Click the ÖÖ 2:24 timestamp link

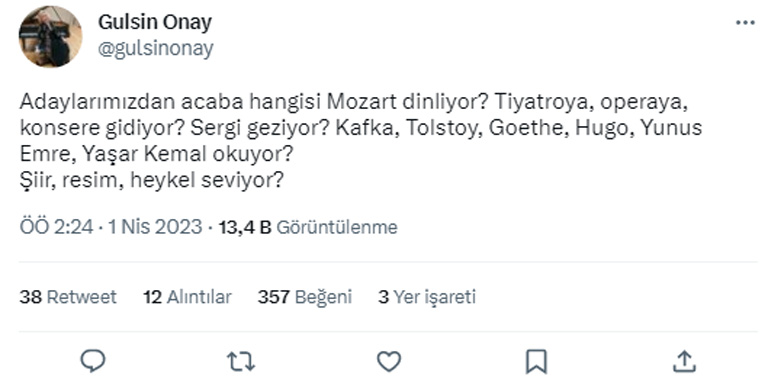click(56, 227)
